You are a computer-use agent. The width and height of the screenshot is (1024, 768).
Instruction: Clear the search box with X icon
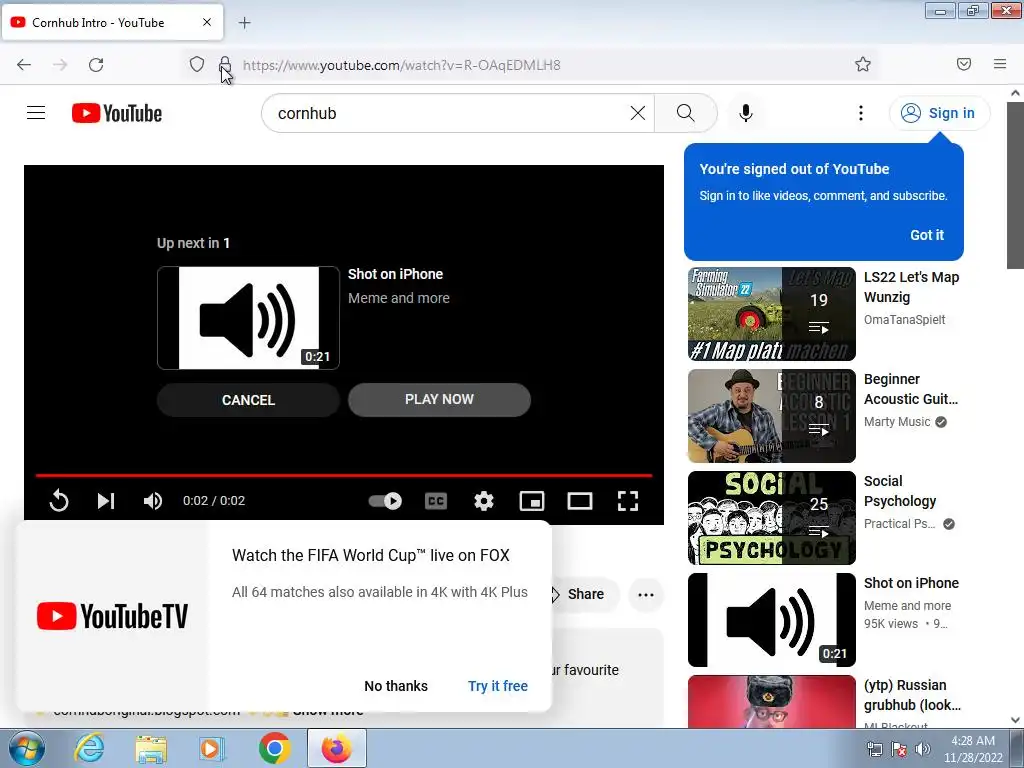coord(638,113)
